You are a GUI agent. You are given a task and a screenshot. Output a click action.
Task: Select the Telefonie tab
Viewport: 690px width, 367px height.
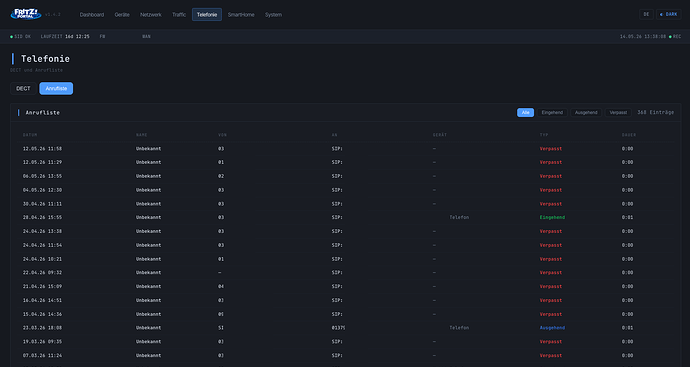pyautogui.click(x=207, y=15)
